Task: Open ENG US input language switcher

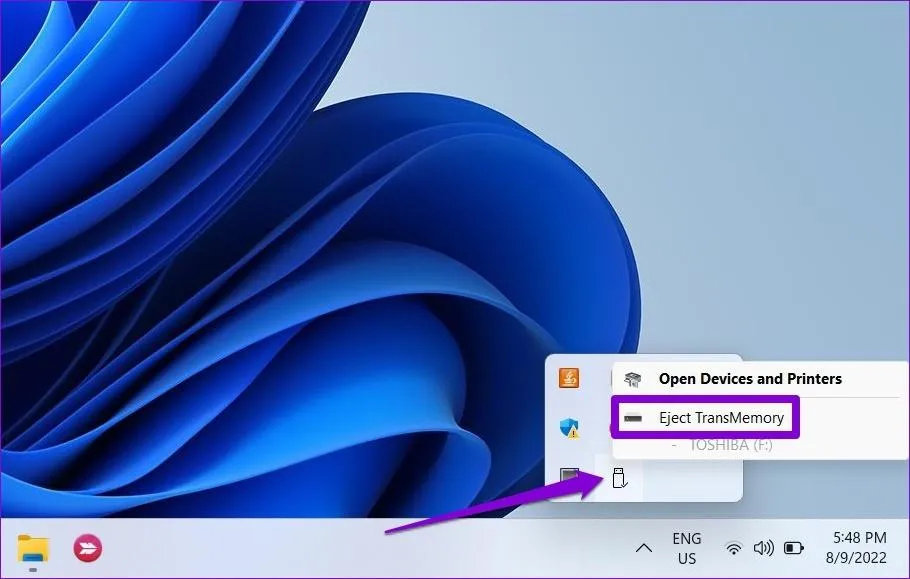Action: click(687, 548)
